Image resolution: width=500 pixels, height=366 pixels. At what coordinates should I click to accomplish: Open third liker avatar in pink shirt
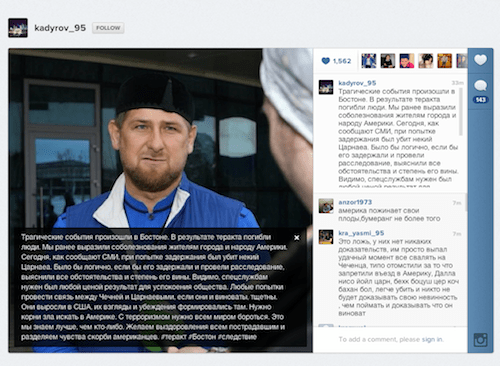[407, 61]
